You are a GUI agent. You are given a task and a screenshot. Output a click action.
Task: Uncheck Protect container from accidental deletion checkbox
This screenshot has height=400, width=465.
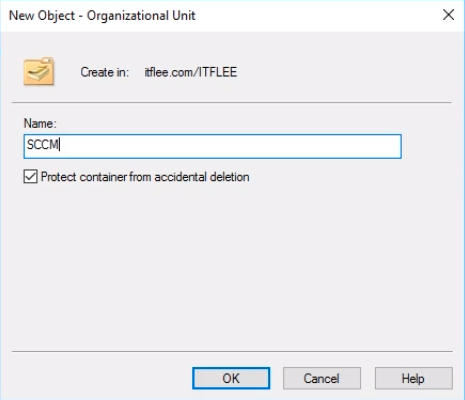[30, 176]
